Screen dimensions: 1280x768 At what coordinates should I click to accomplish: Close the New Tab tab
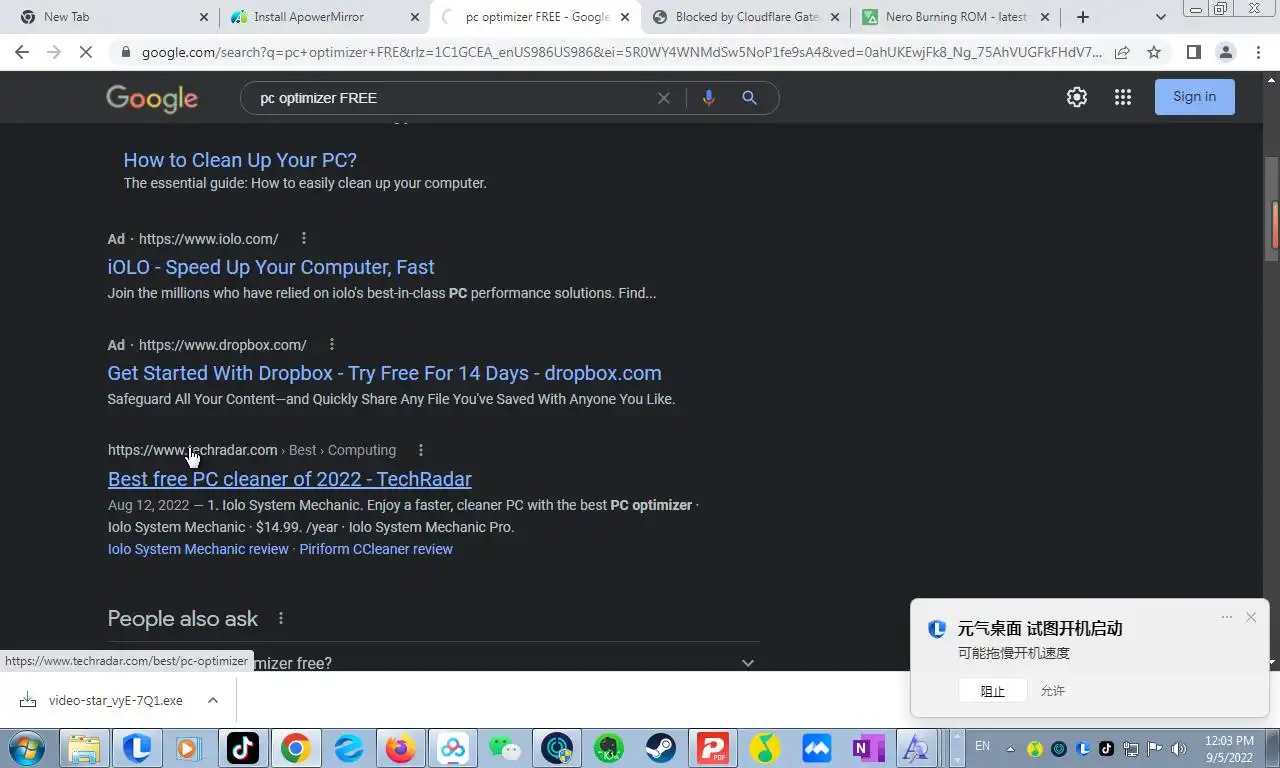[x=204, y=17]
